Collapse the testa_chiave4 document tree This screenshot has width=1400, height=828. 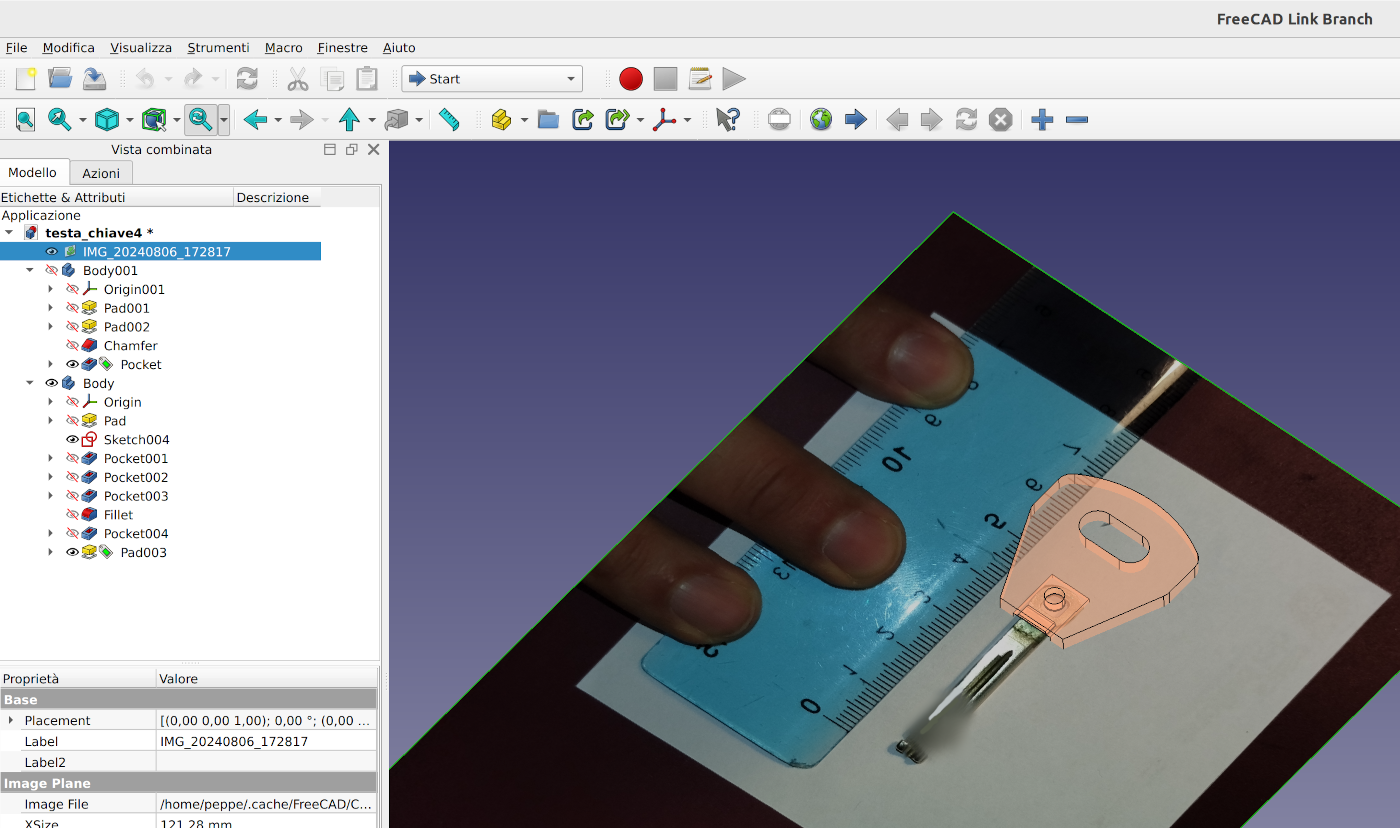click(x=9, y=233)
